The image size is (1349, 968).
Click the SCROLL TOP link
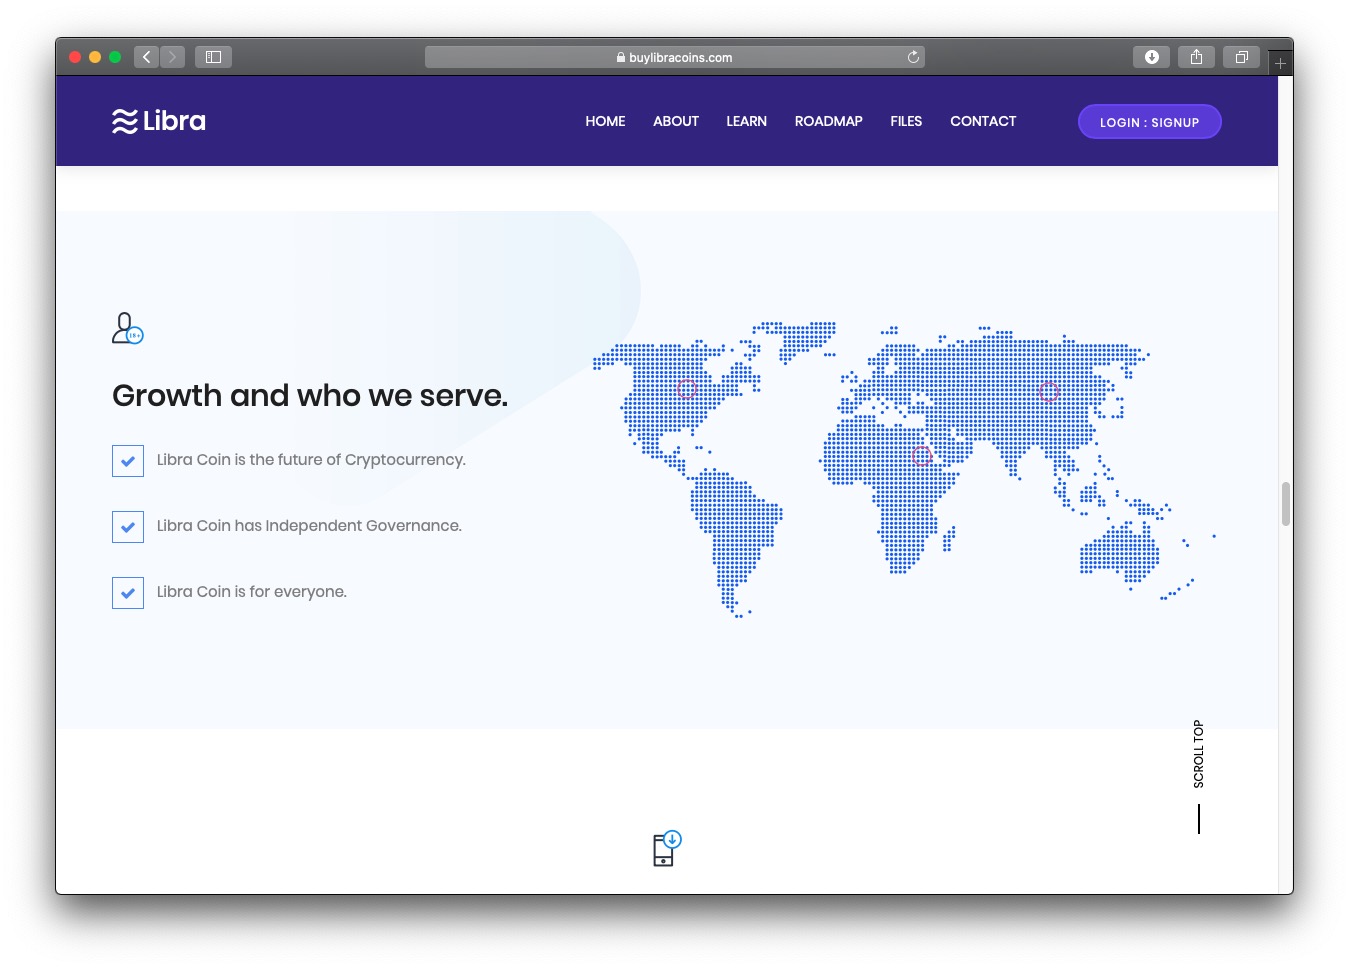(x=1199, y=754)
